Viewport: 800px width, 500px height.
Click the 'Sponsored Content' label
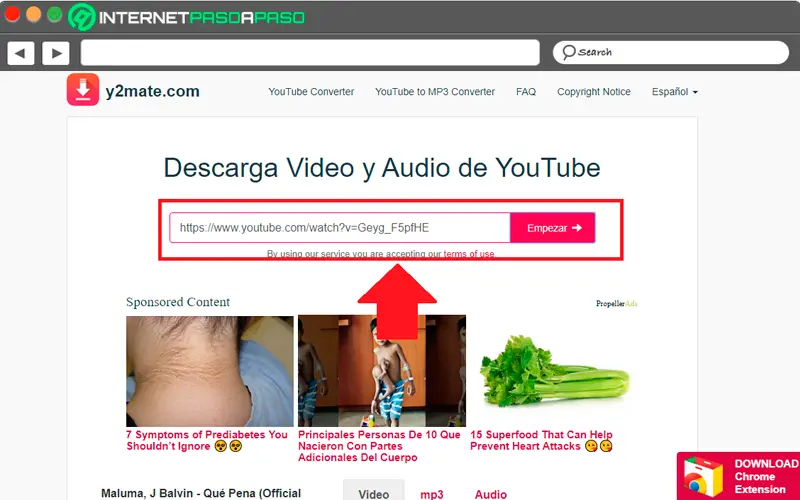[x=178, y=302]
